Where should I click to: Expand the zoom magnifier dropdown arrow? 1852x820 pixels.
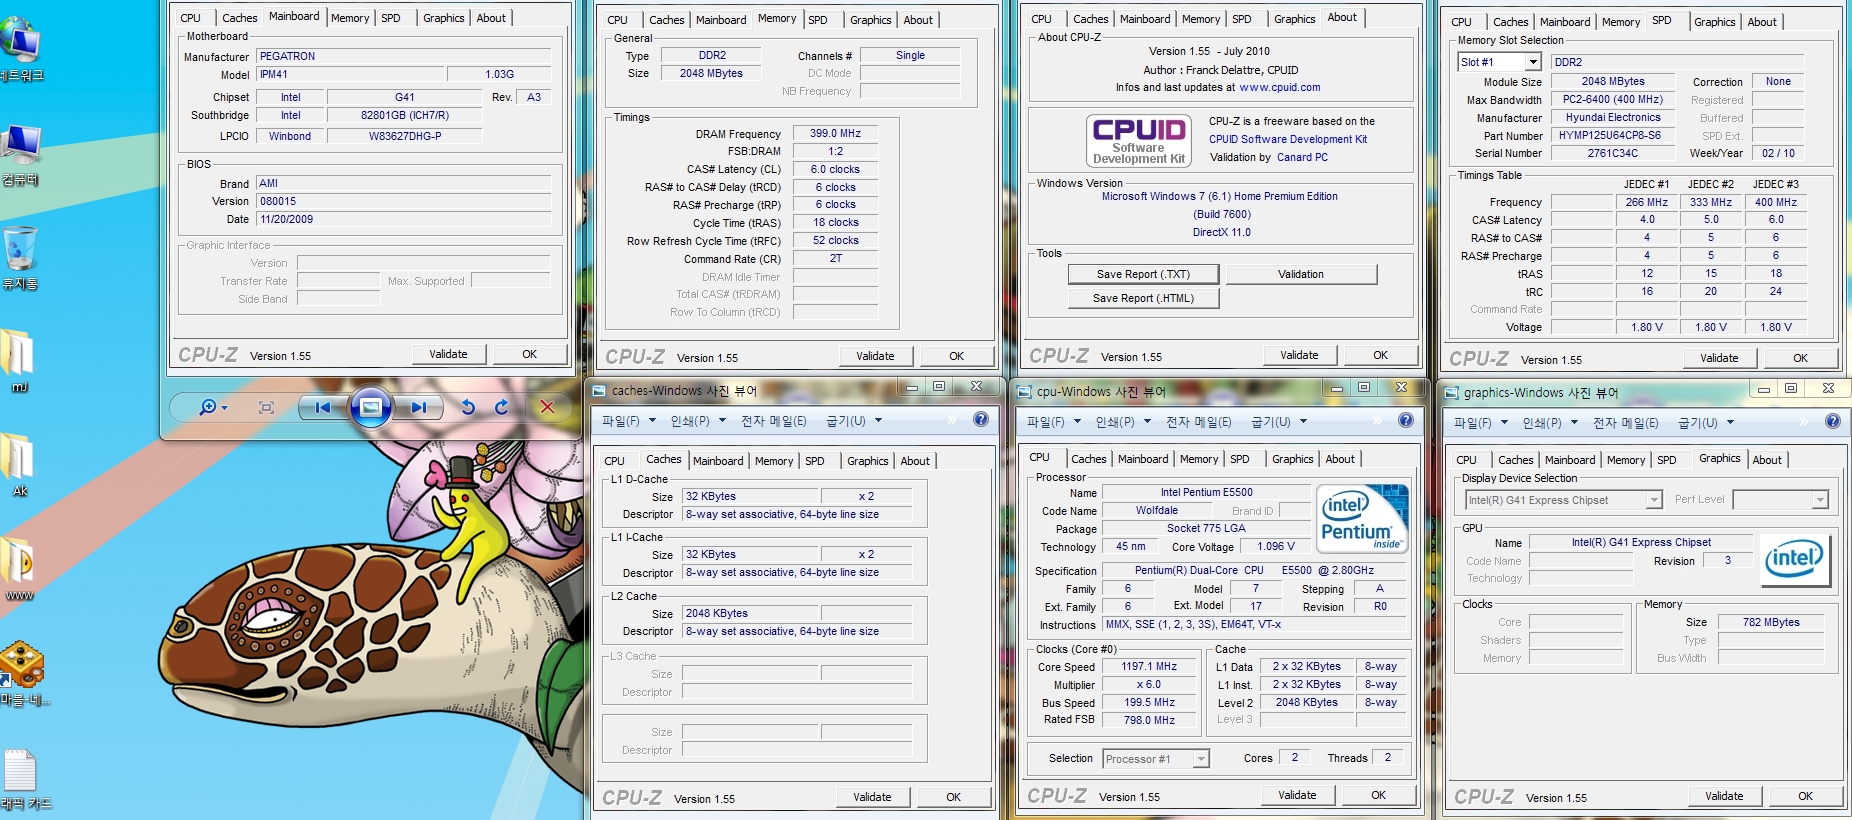[x=225, y=408]
